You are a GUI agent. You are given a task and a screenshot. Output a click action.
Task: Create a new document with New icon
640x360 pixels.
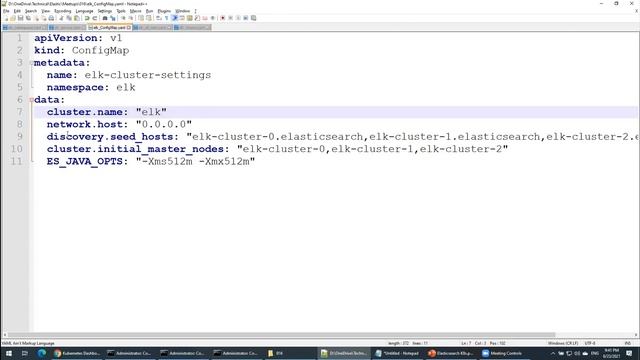pyautogui.click(x=5, y=18)
